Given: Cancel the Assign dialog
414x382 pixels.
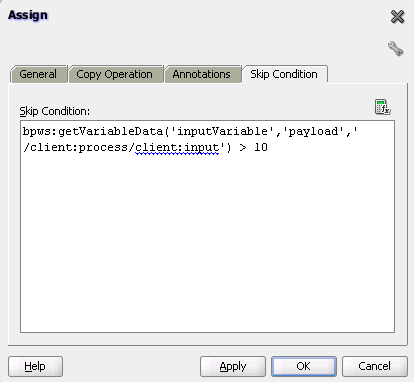Looking at the screenshot, I should tap(375, 366).
